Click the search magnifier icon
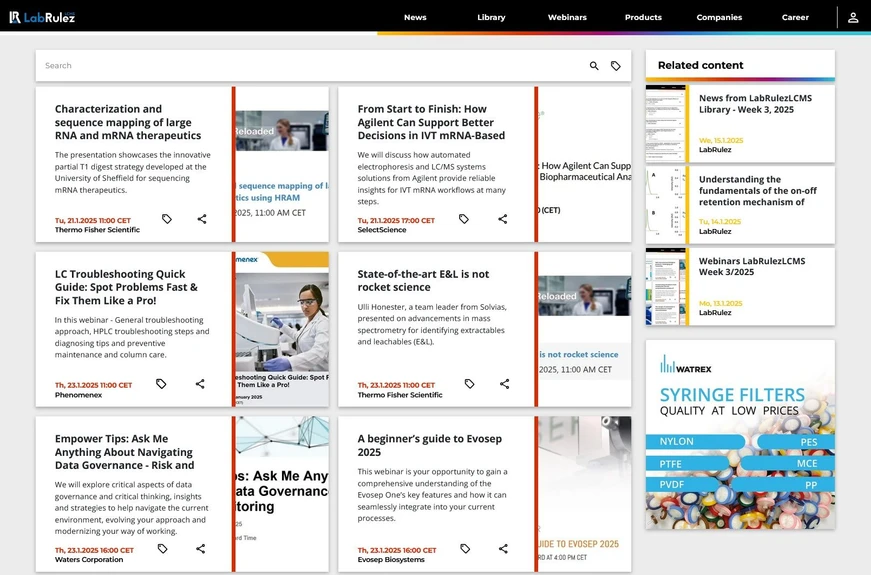Screen dimensions: 871x575 [594, 66]
